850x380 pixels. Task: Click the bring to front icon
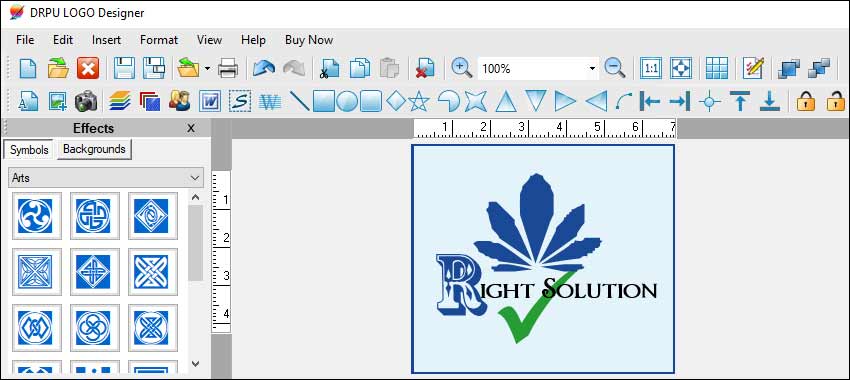(788, 69)
